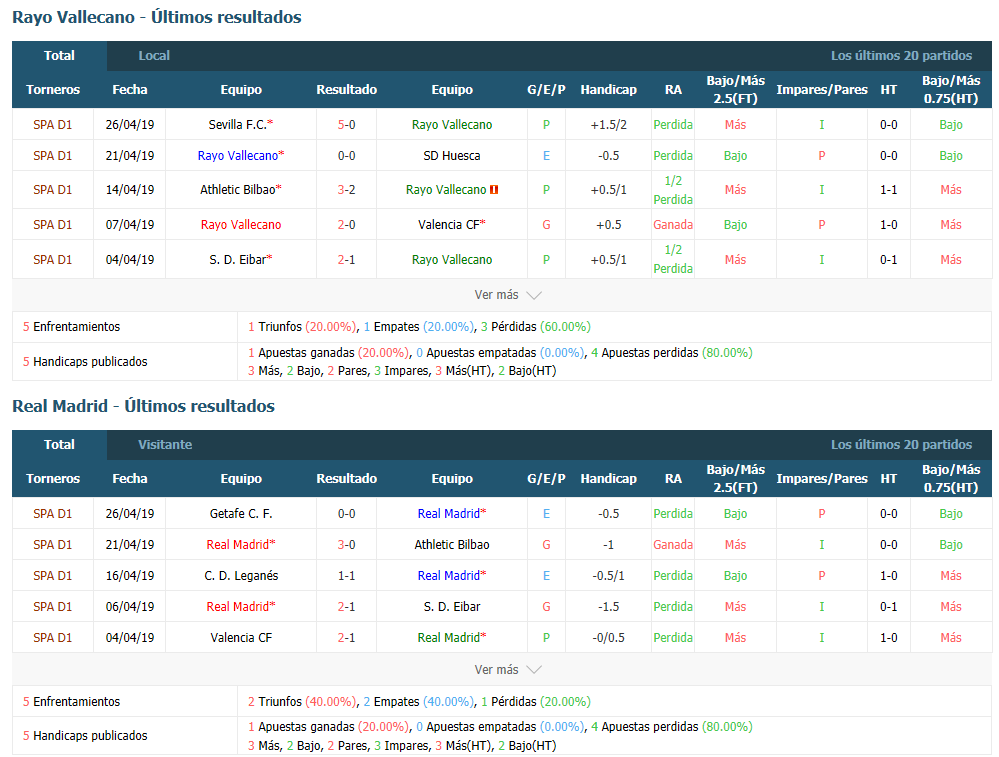Open the SD Huesca team name
This screenshot has width=999, height=757.
[452, 155]
